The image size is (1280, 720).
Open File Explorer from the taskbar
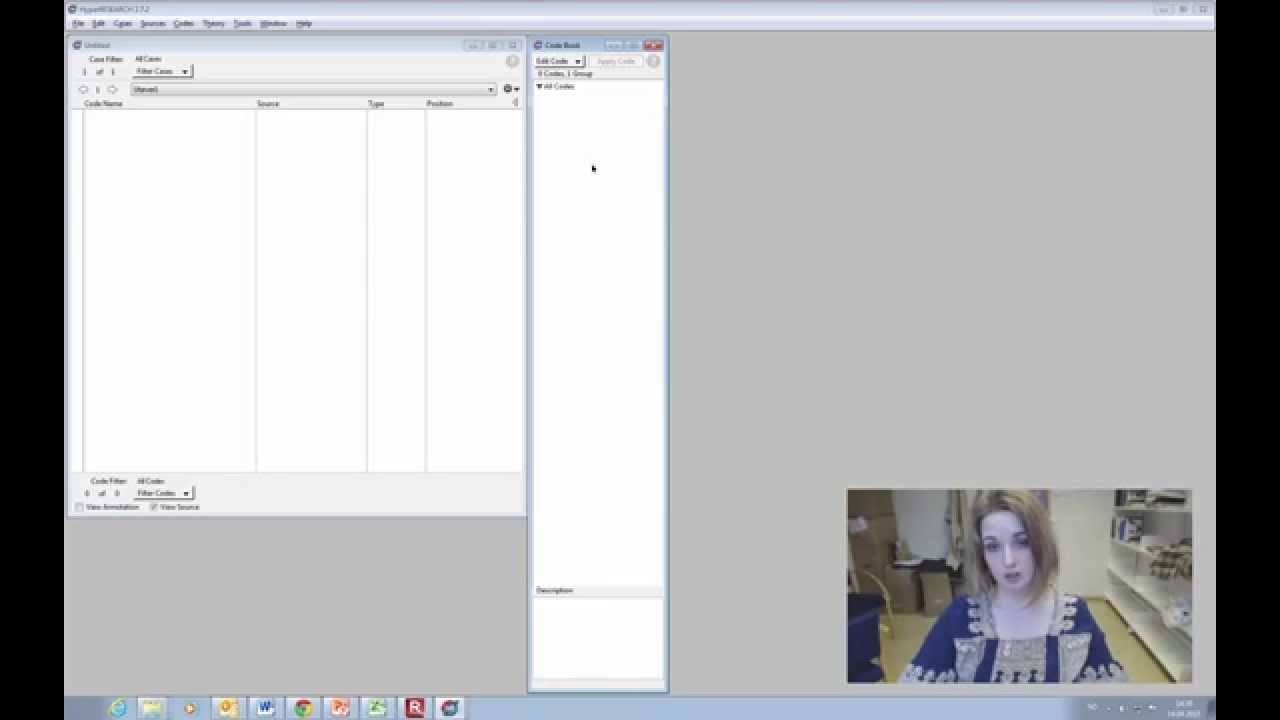[x=151, y=708]
